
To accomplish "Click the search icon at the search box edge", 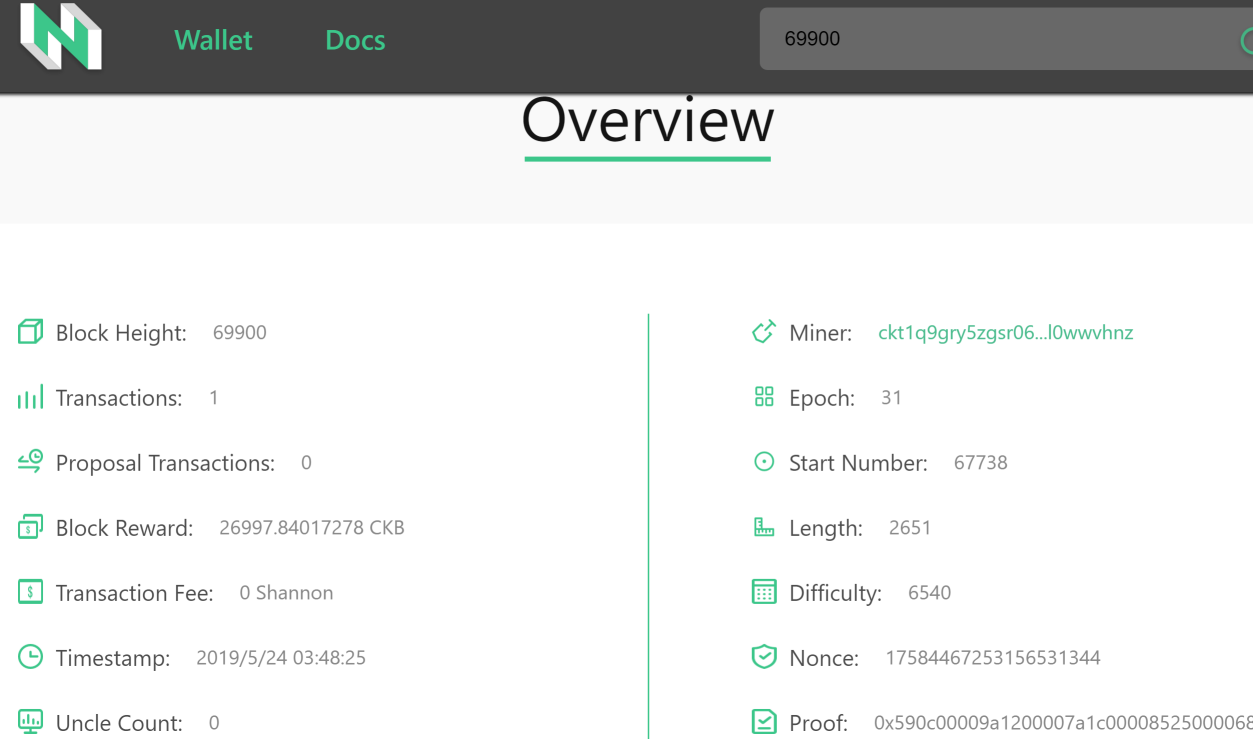I will [1246, 40].
